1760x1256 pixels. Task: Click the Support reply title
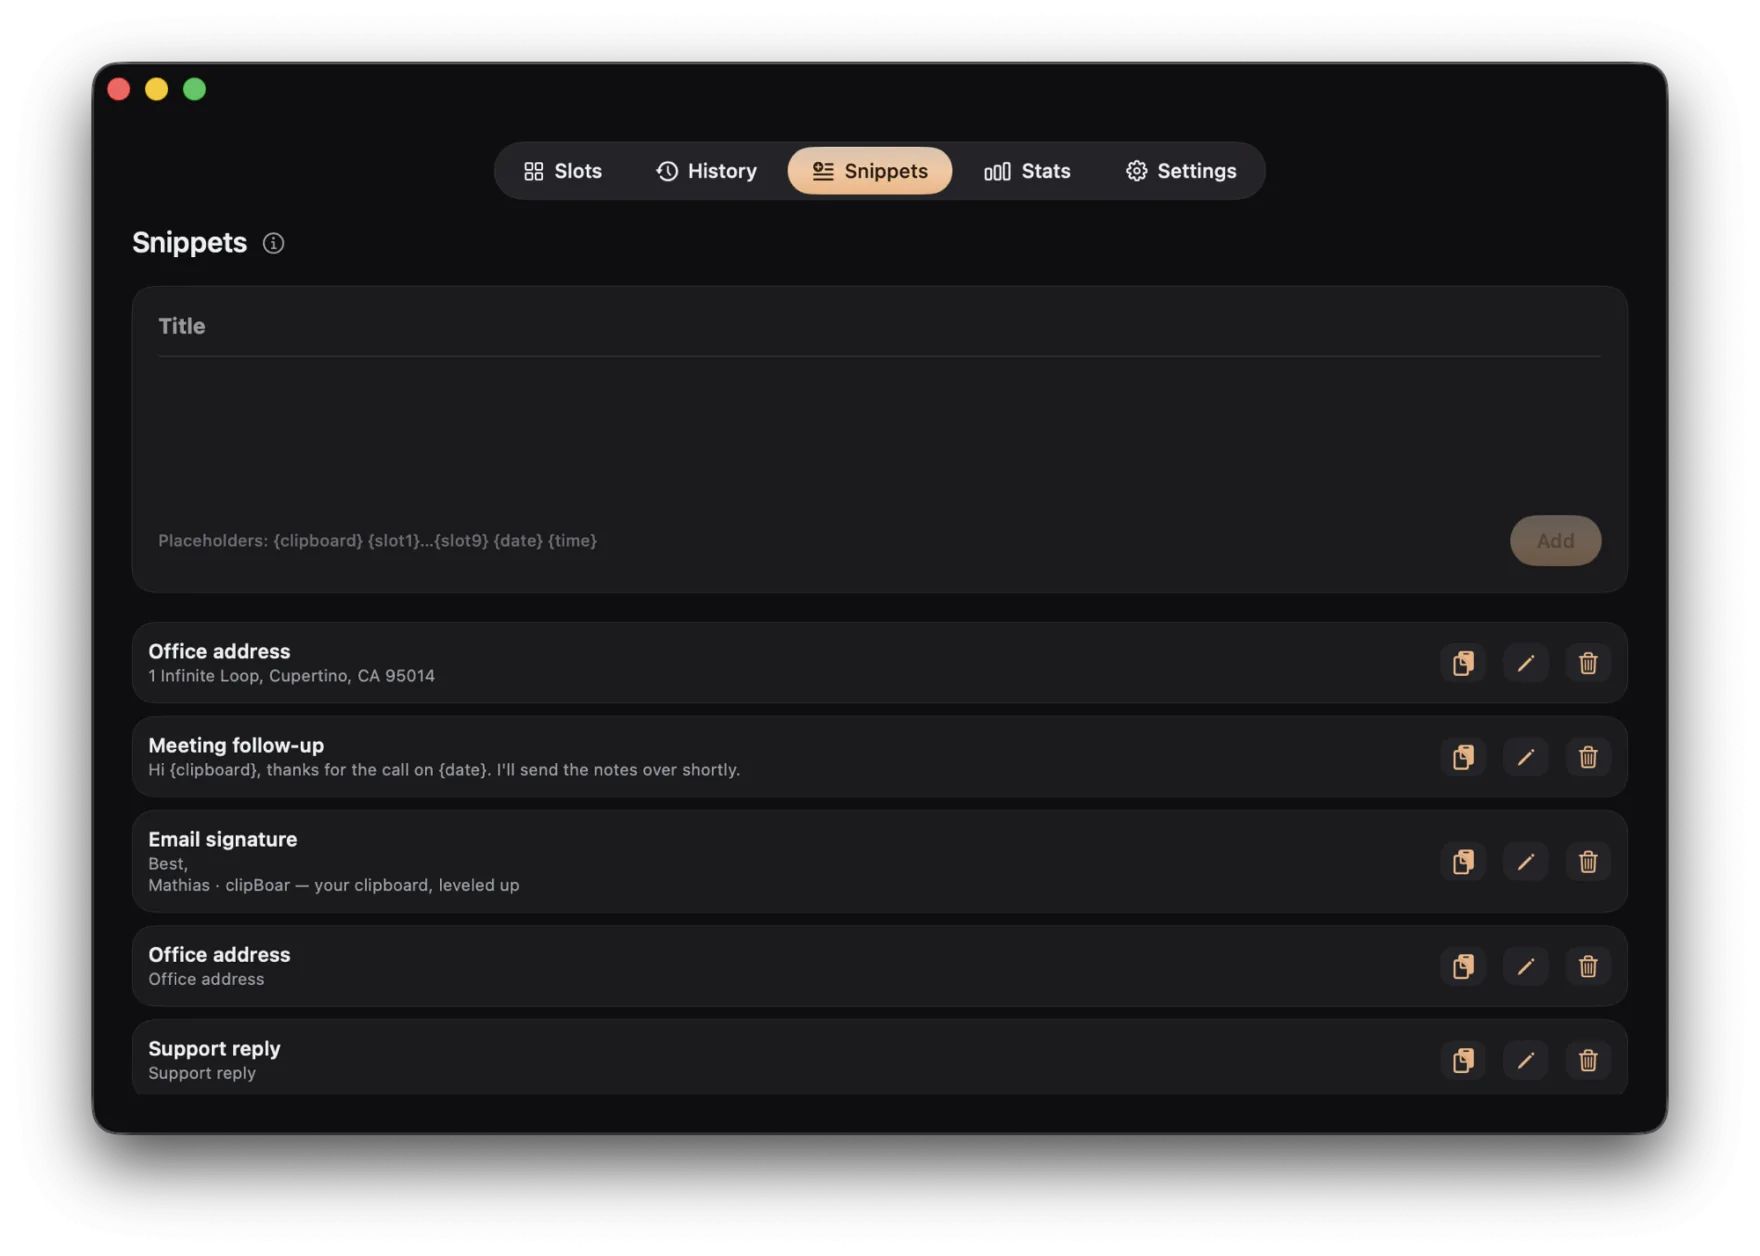pos(214,1048)
